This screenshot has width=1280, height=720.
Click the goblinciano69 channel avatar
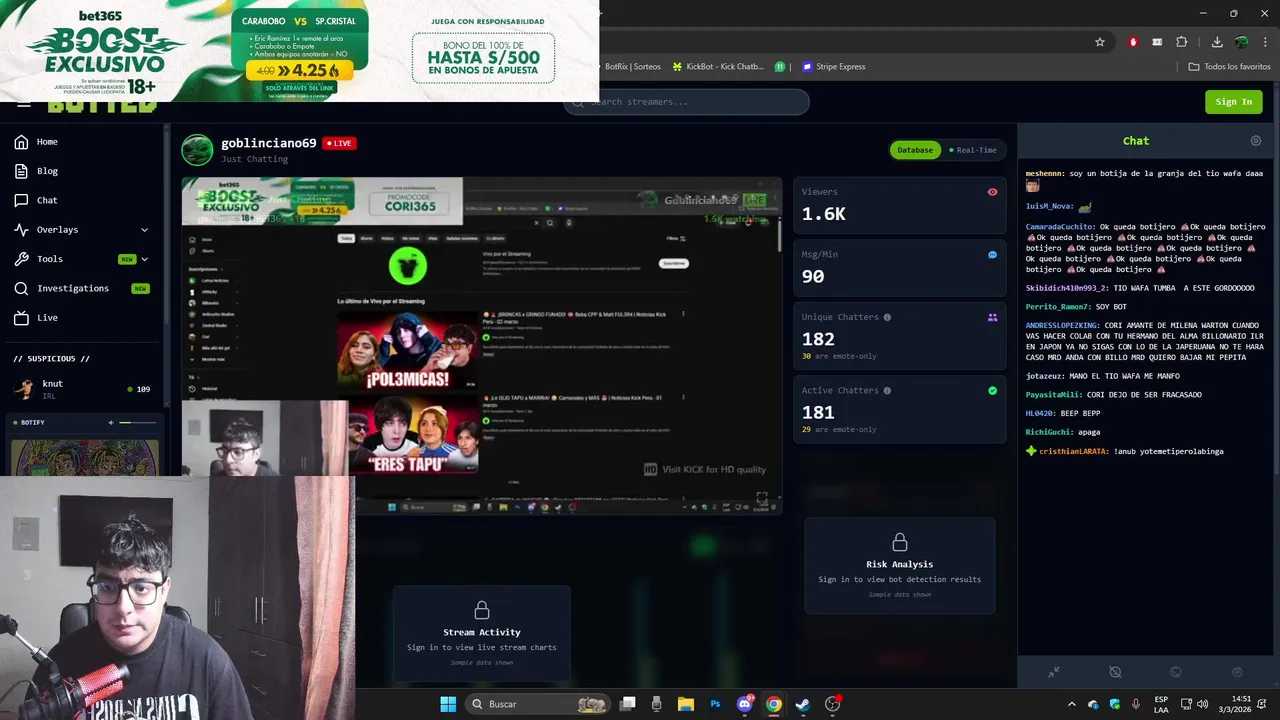click(x=197, y=150)
